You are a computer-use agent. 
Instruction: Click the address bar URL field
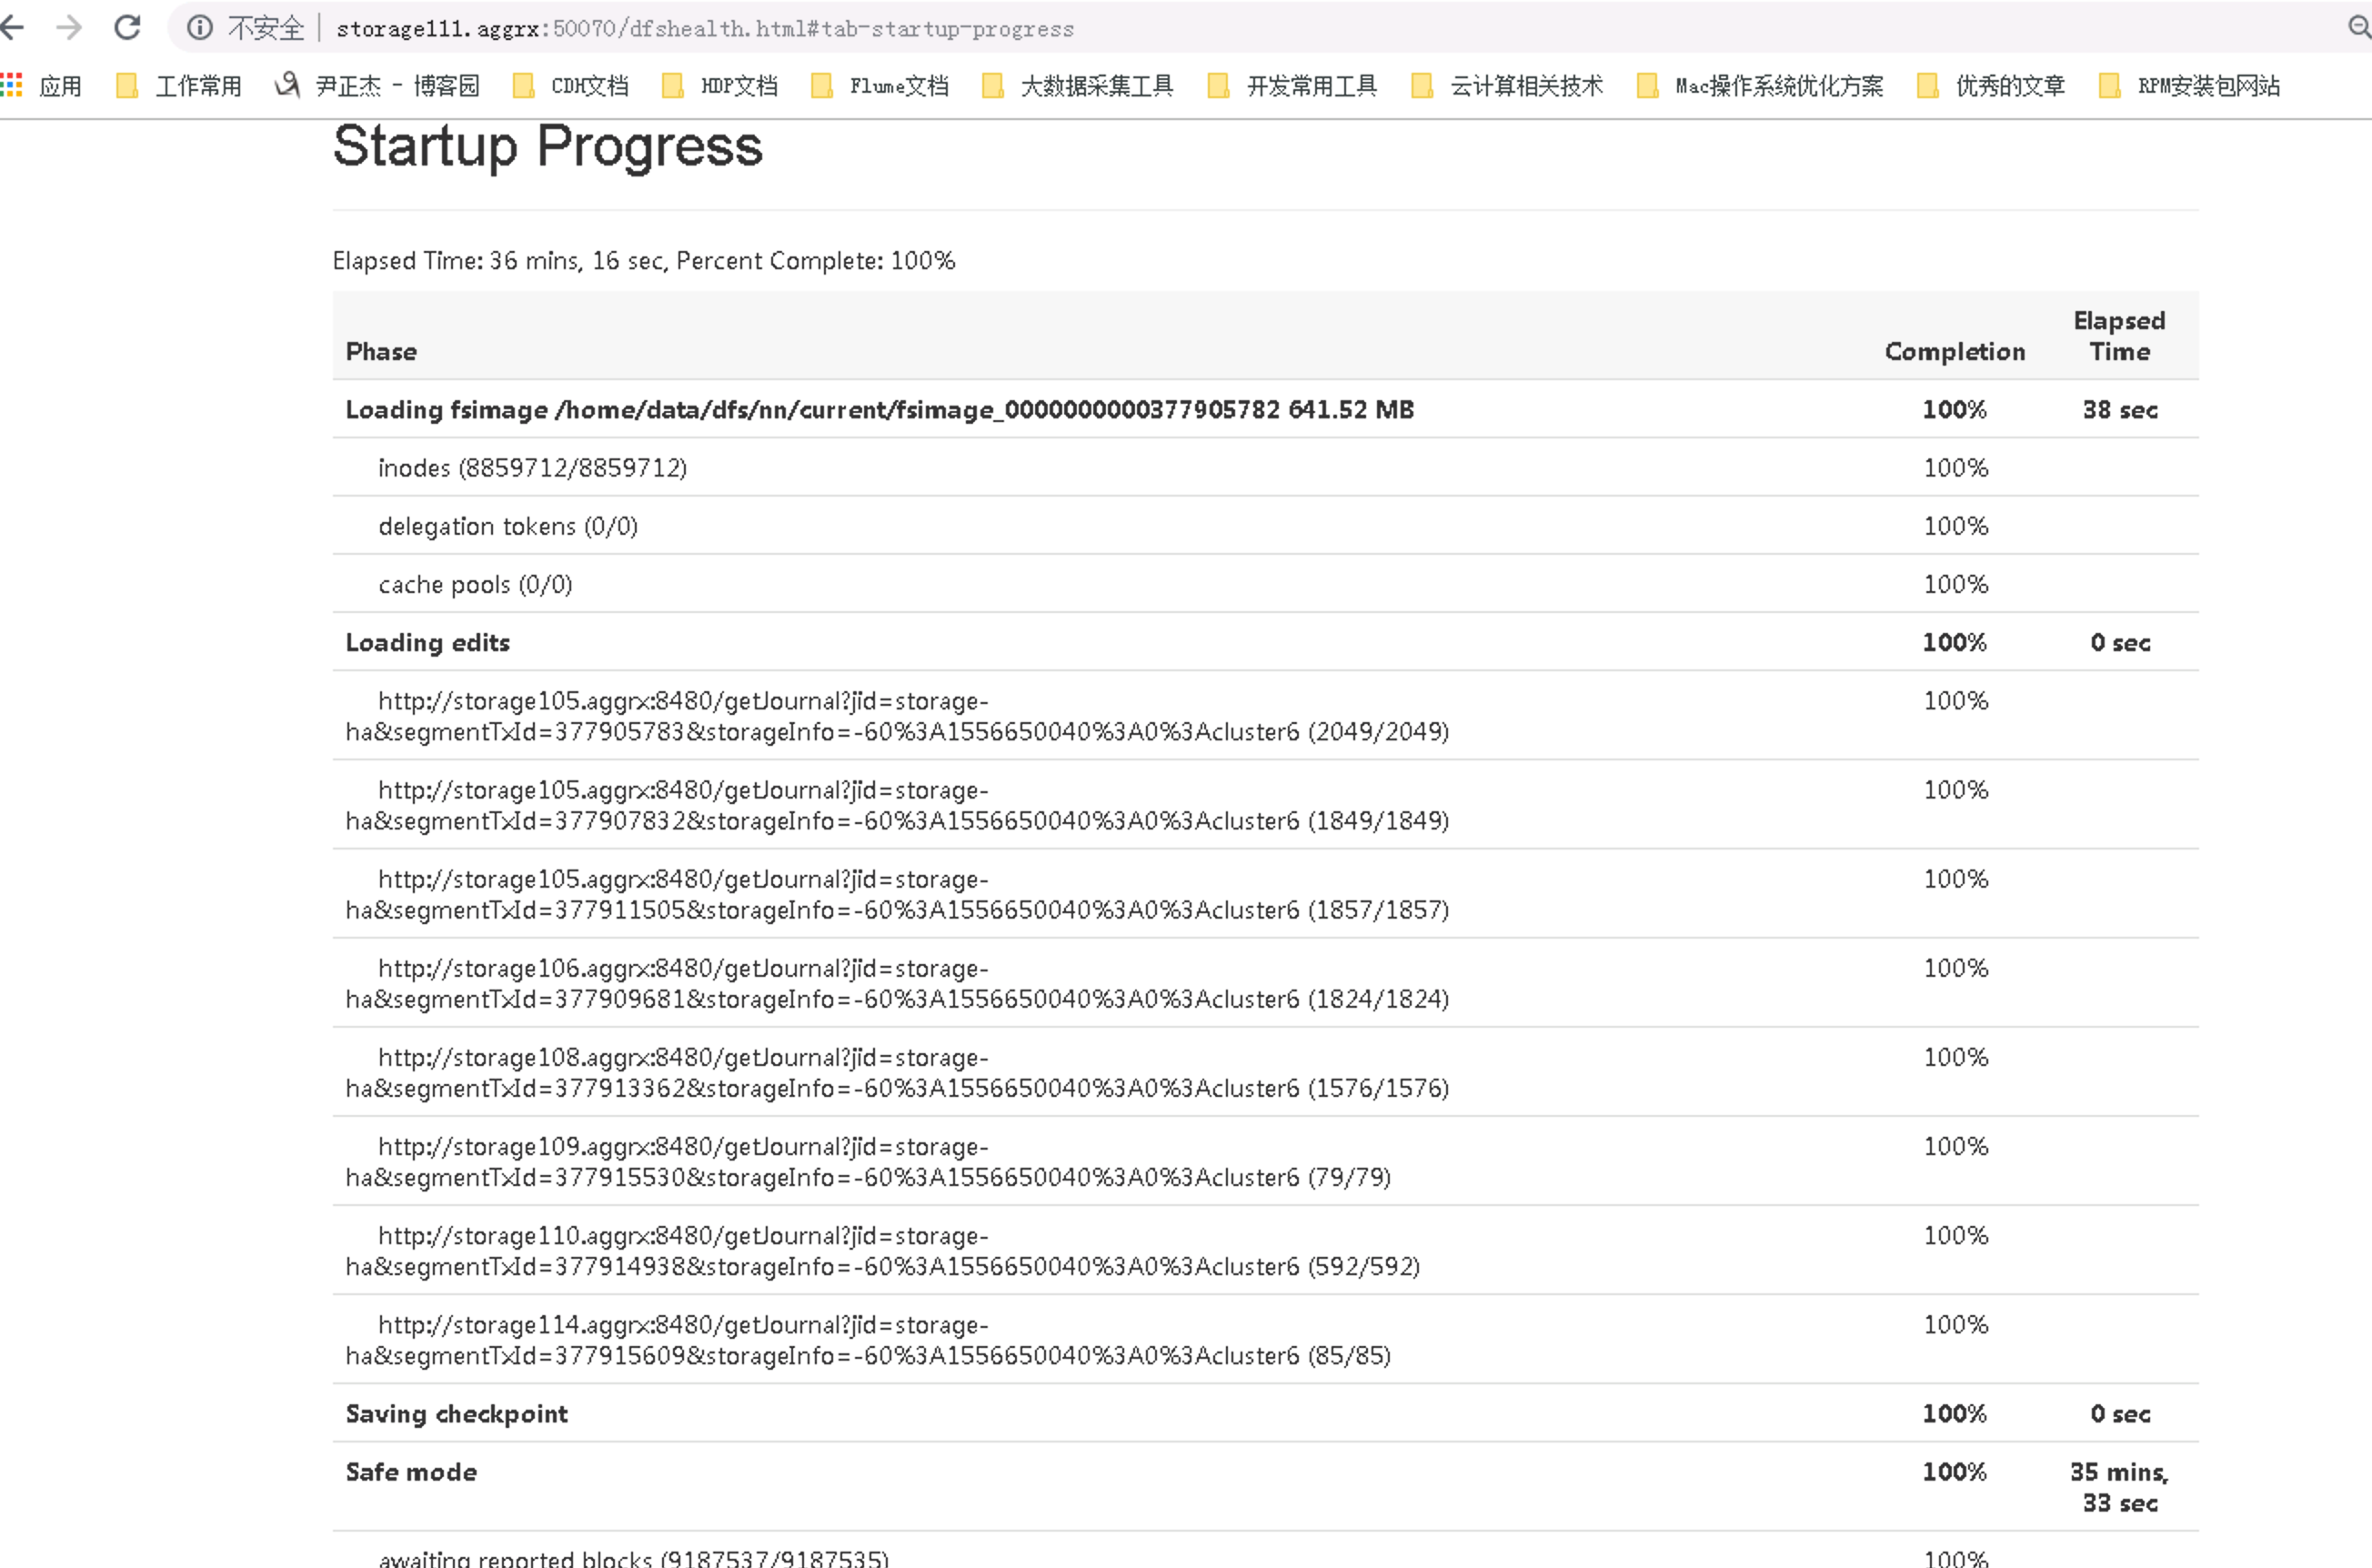click(x=705, y=29)
